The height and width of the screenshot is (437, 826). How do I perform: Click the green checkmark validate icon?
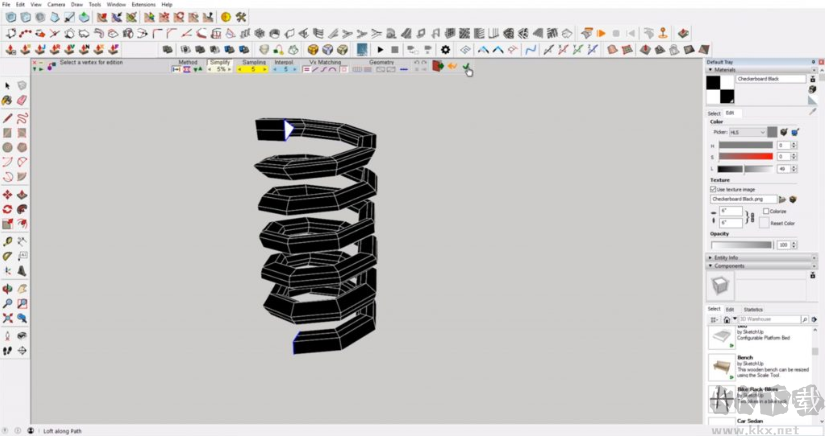467,67
